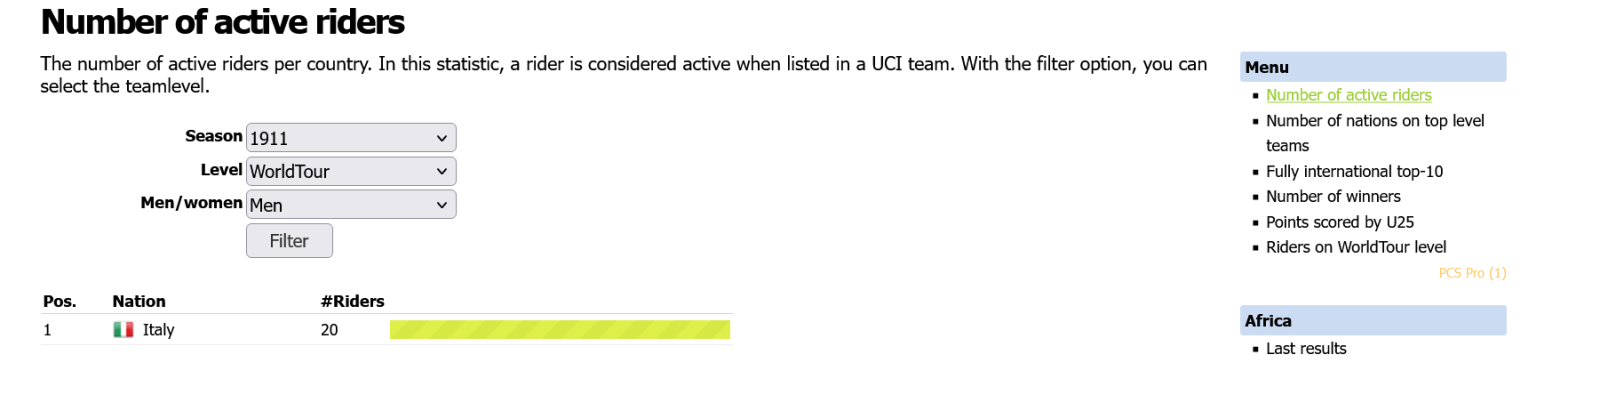Expand the Level dropdown set to WorldTour
The image size is (1600, 395).
click(351, 171)
